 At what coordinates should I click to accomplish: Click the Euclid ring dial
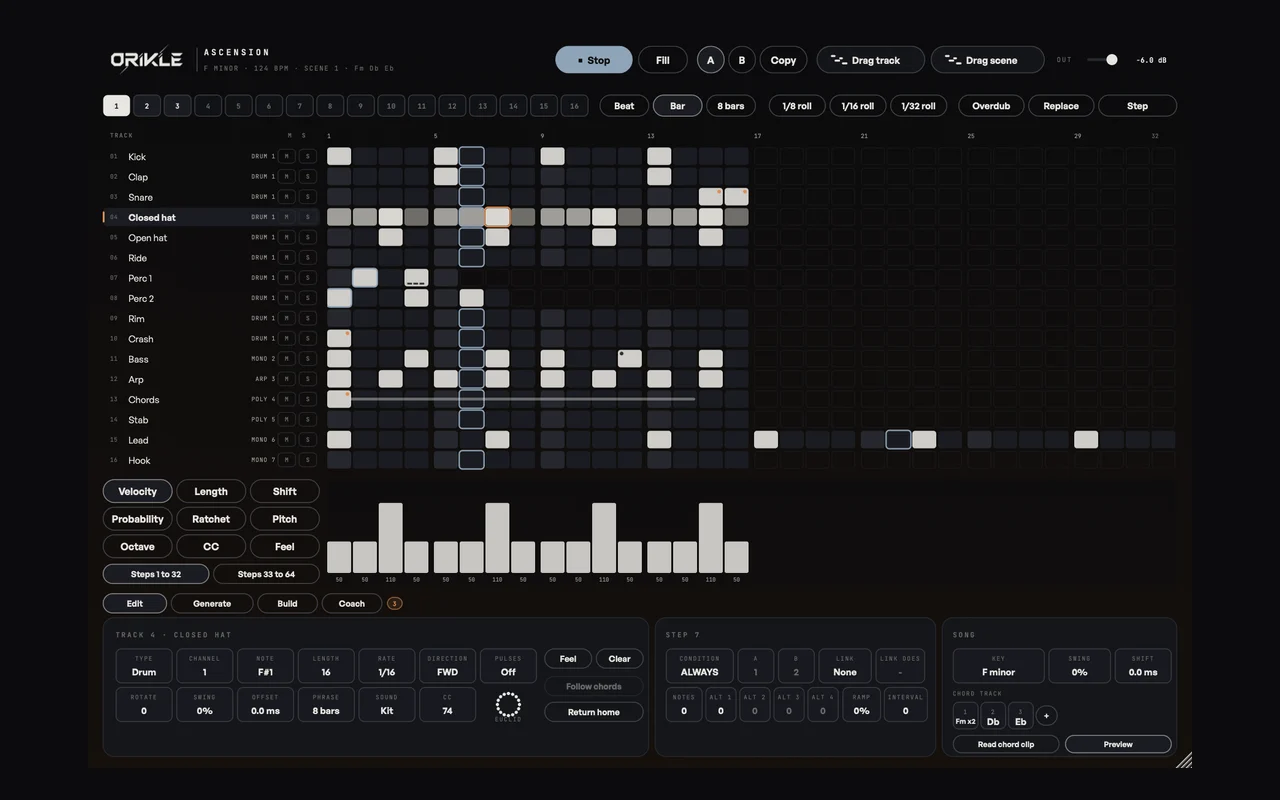pyautogui.click(x=508, y=705)
